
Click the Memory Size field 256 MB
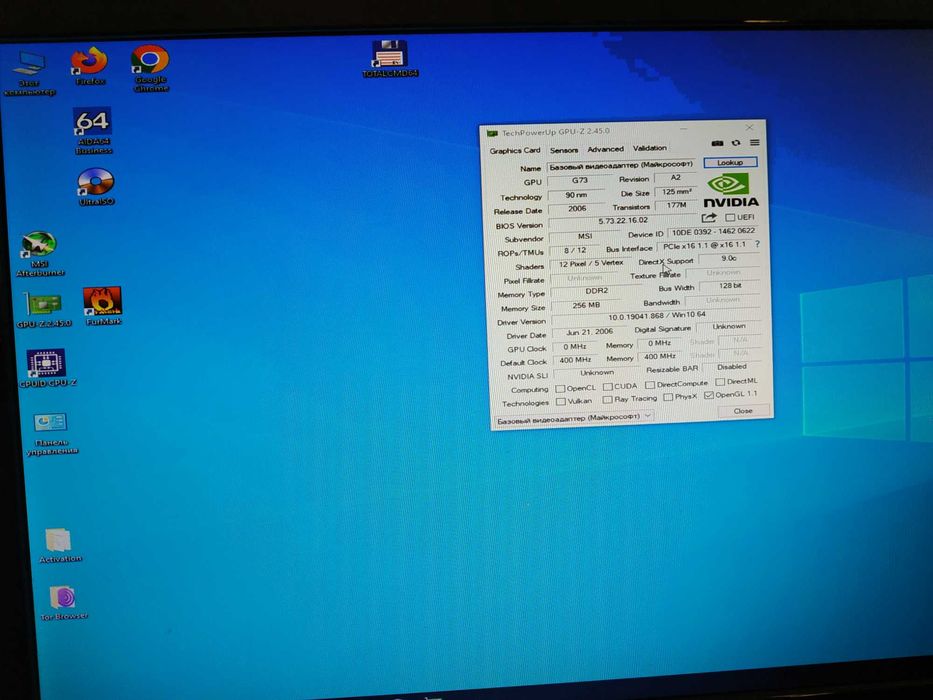coord(586,305)
